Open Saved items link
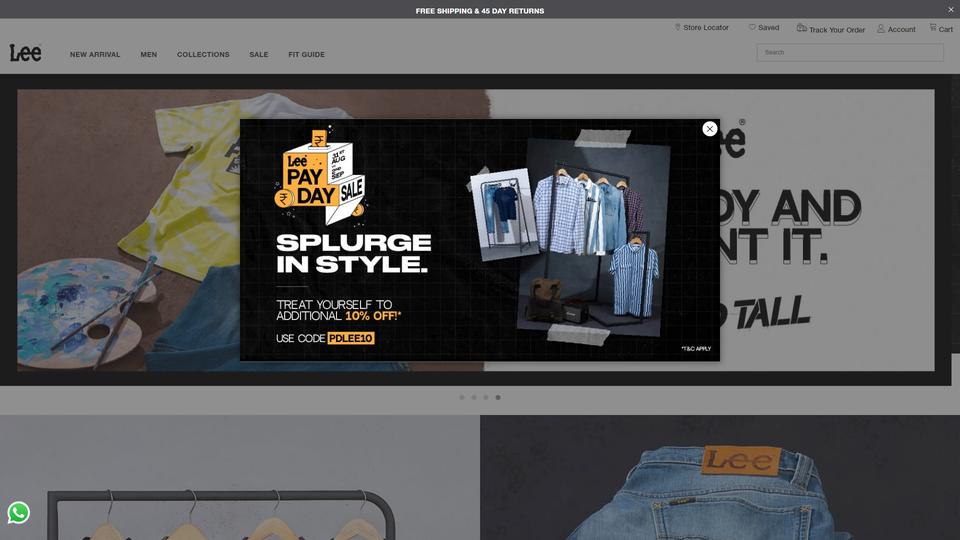This screenshot has height=540, width=960. point(768,28)
